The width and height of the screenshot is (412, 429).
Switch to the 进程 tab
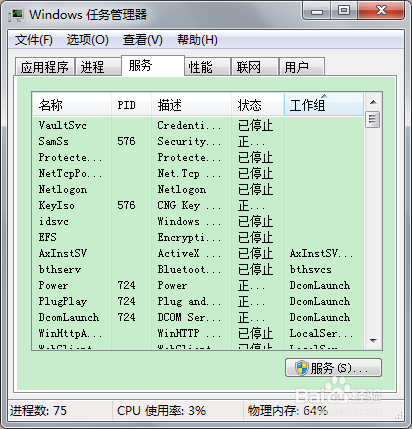click(x=98, y=67)
